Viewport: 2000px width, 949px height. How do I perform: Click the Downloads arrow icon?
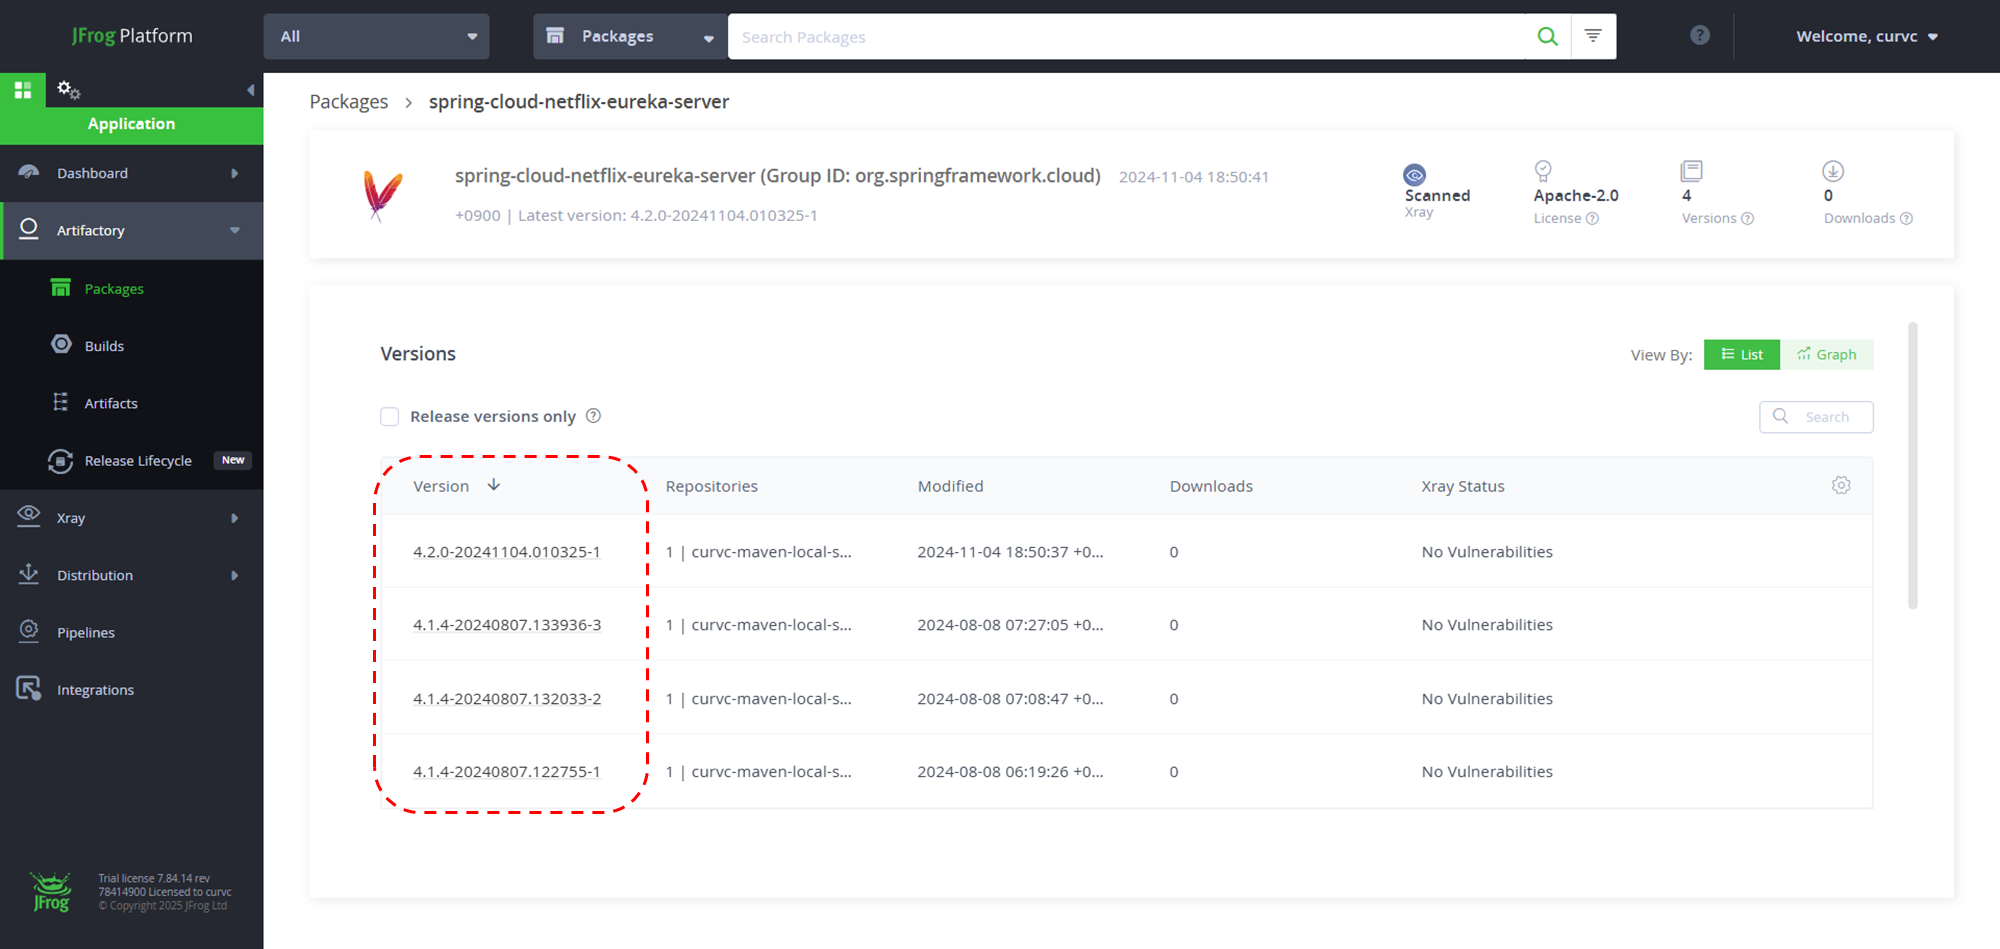click(x=1833, y=171)
